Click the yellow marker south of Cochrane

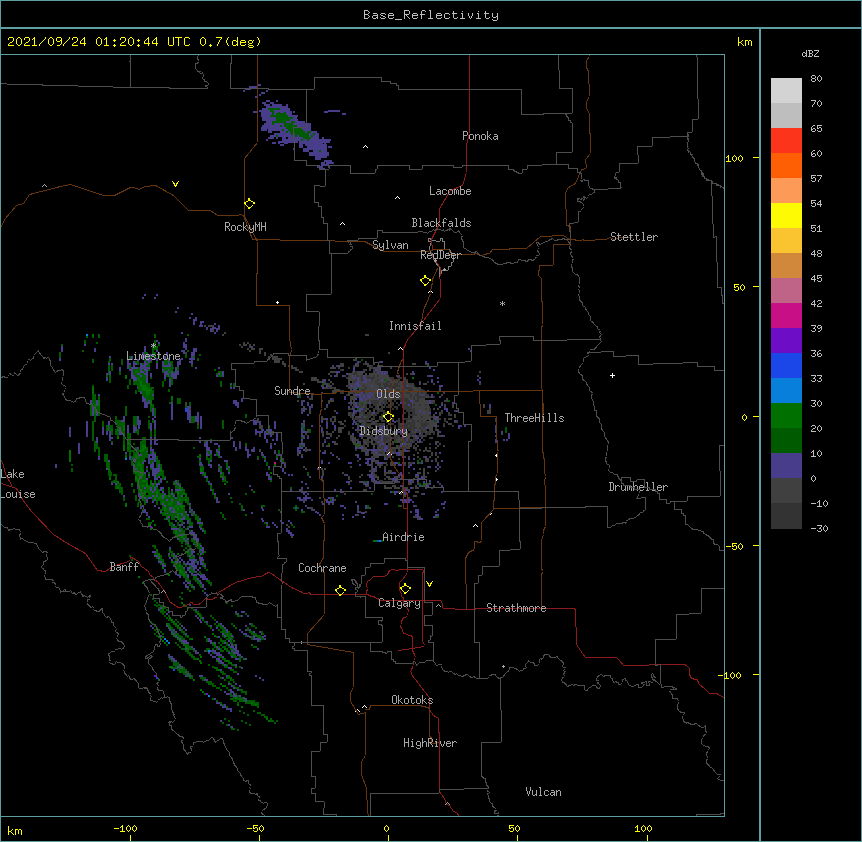point(340,590)
